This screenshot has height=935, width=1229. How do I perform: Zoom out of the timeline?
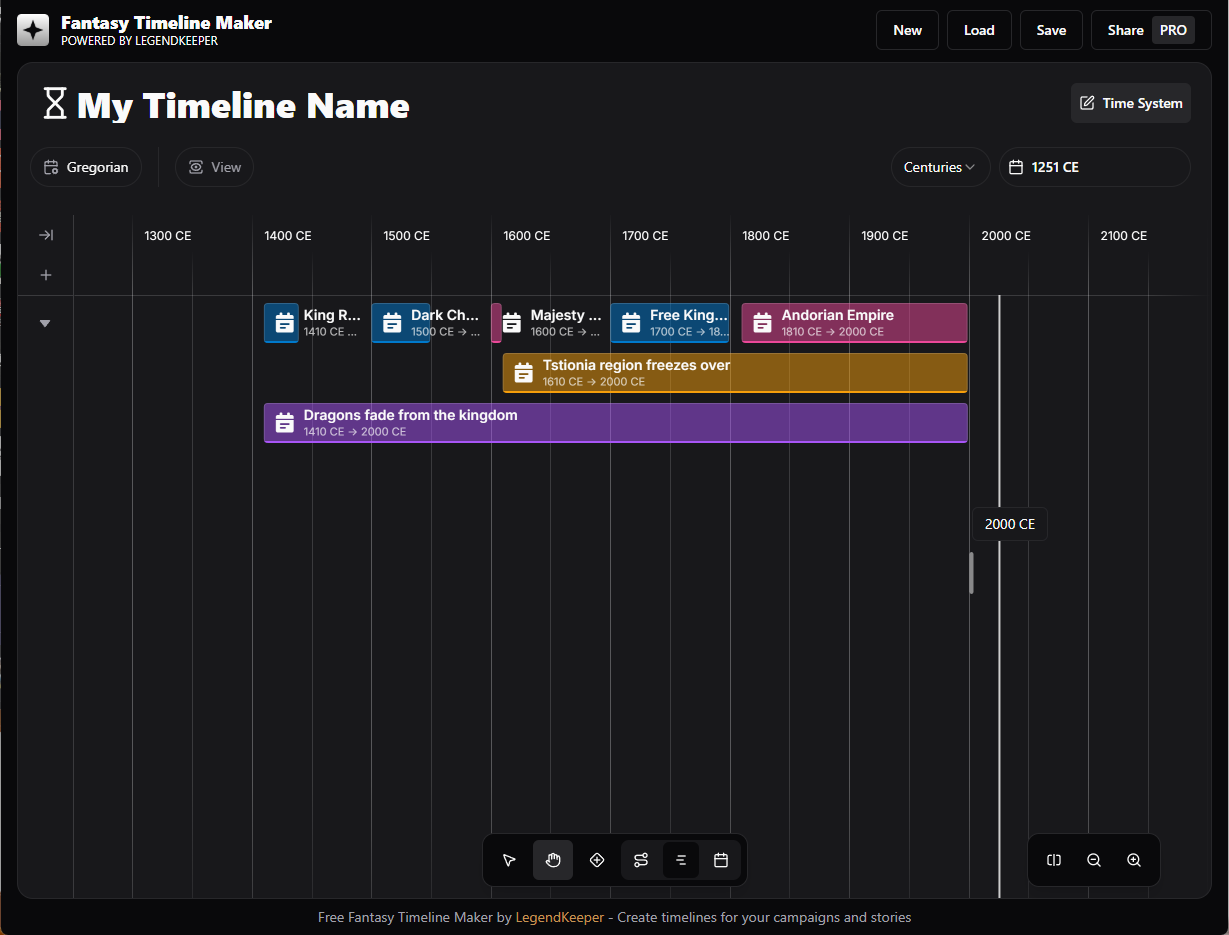click(x=1094, y=860)
